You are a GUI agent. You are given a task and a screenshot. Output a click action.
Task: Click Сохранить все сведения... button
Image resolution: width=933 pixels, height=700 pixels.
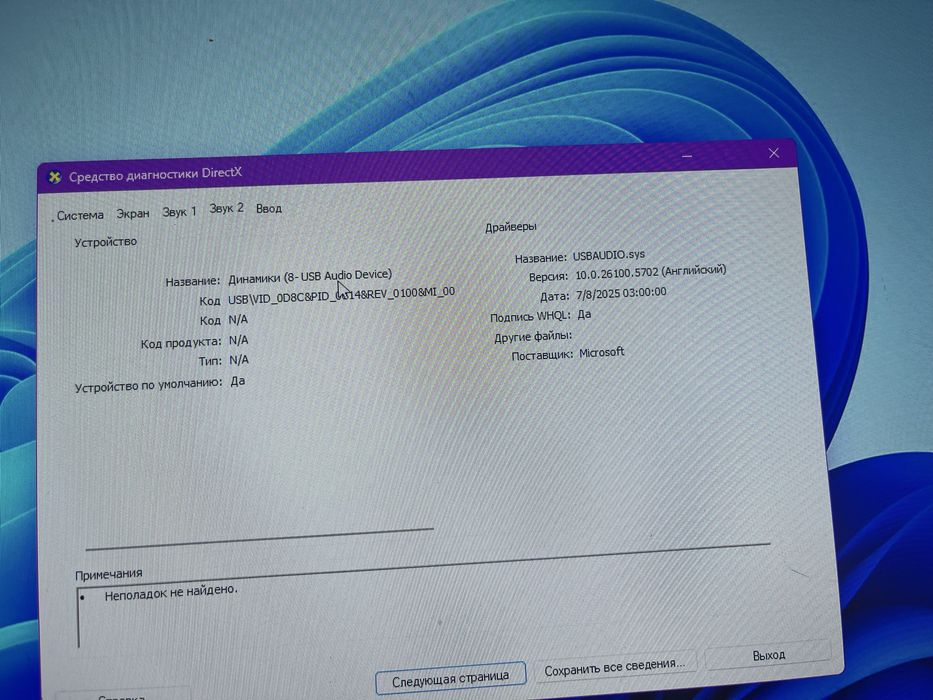tap(615, 666)
